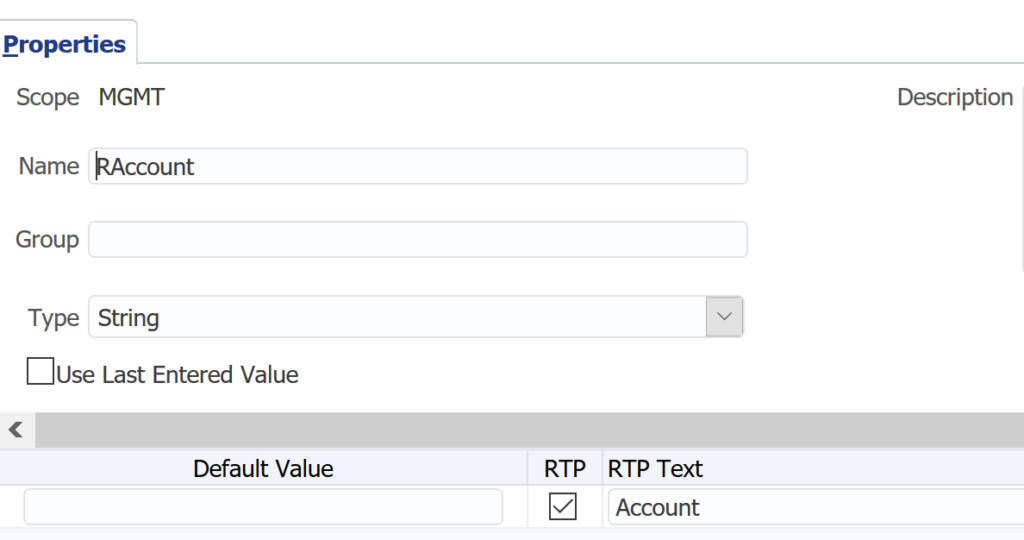Click the Type field label

54,318
